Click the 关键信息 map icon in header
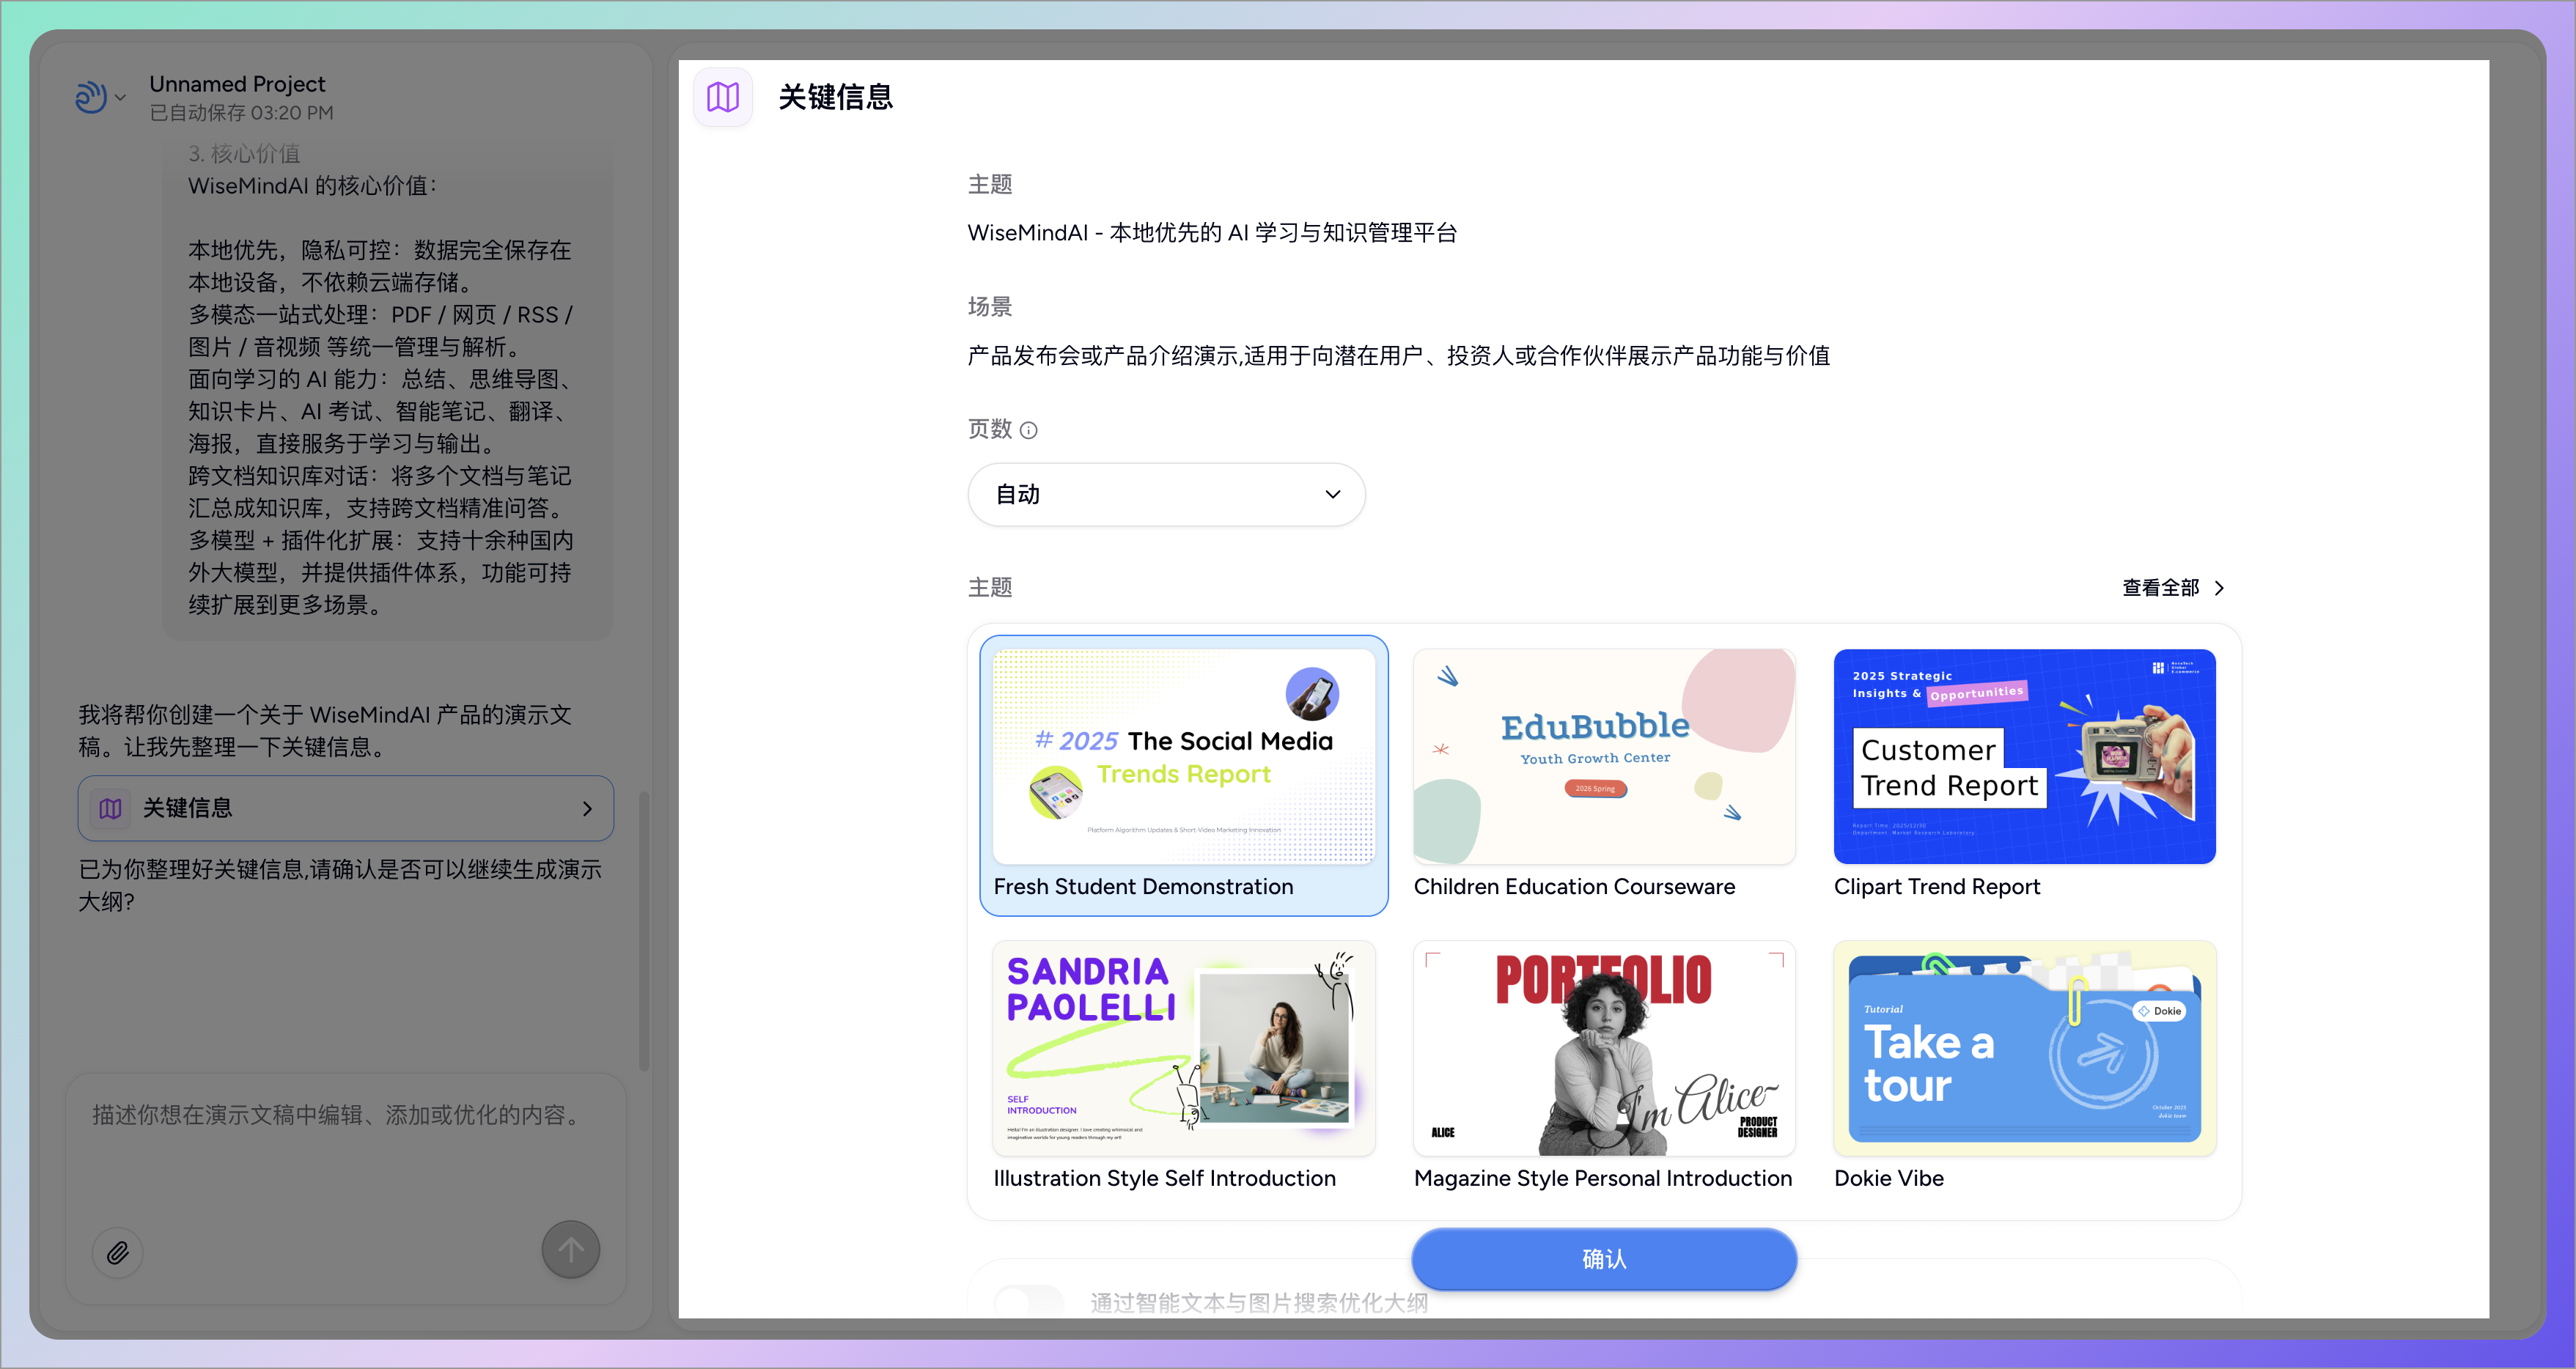The width and height of the screenshot is (2576, 1369). pos(722,97)
